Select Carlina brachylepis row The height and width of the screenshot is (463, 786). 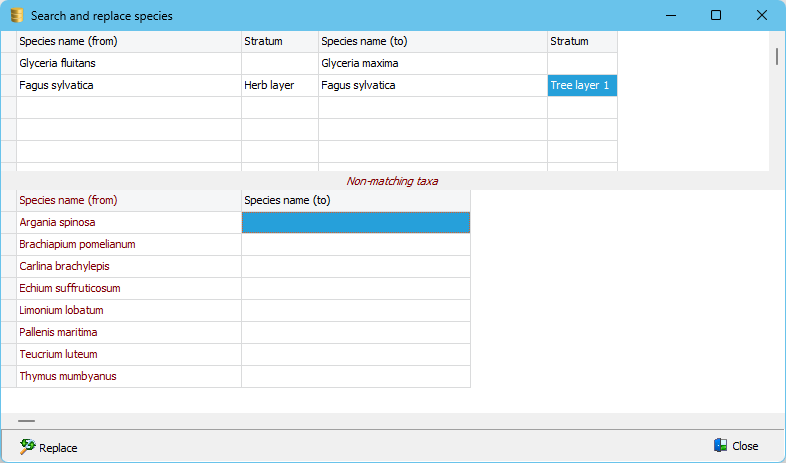(x=129, y=267)
